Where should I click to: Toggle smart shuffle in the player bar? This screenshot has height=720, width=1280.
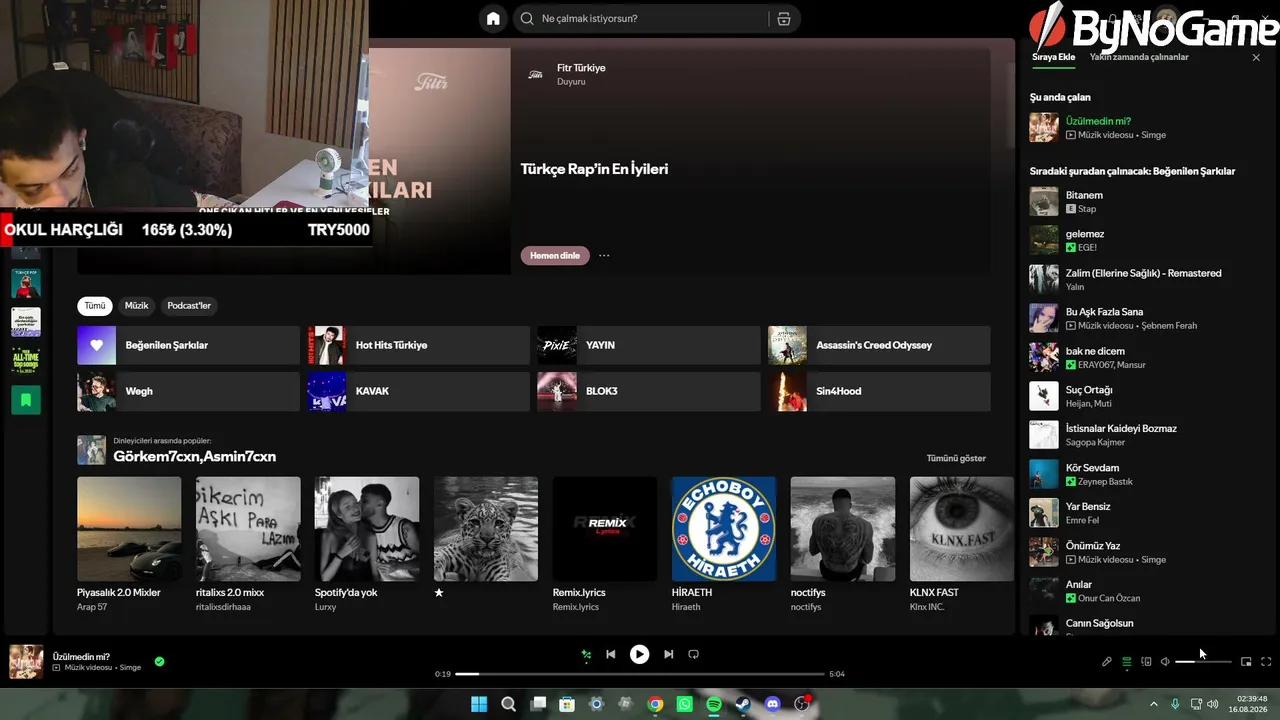point(587,654)
